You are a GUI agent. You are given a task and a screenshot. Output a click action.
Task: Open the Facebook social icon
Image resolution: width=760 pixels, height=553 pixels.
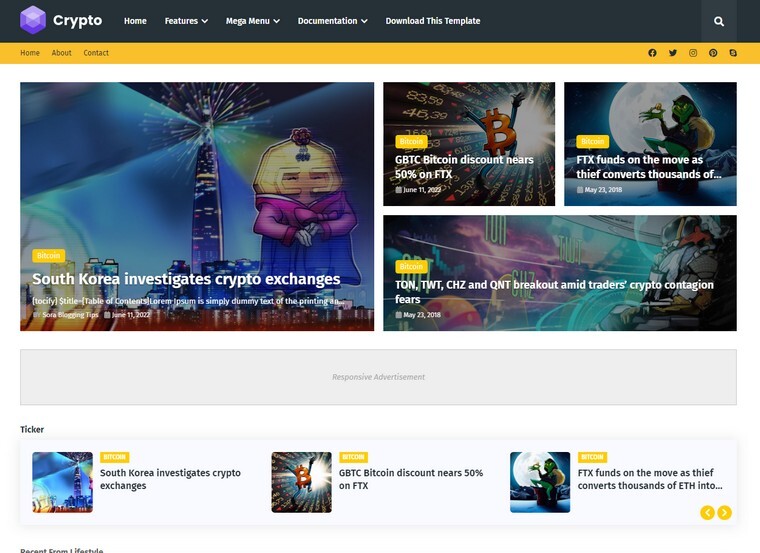coord(652,53)
